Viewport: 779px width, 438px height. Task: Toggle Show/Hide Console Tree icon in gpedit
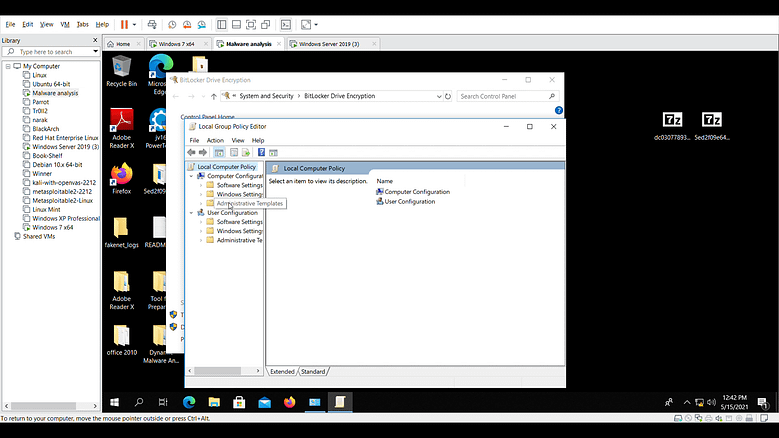(219, 152)
